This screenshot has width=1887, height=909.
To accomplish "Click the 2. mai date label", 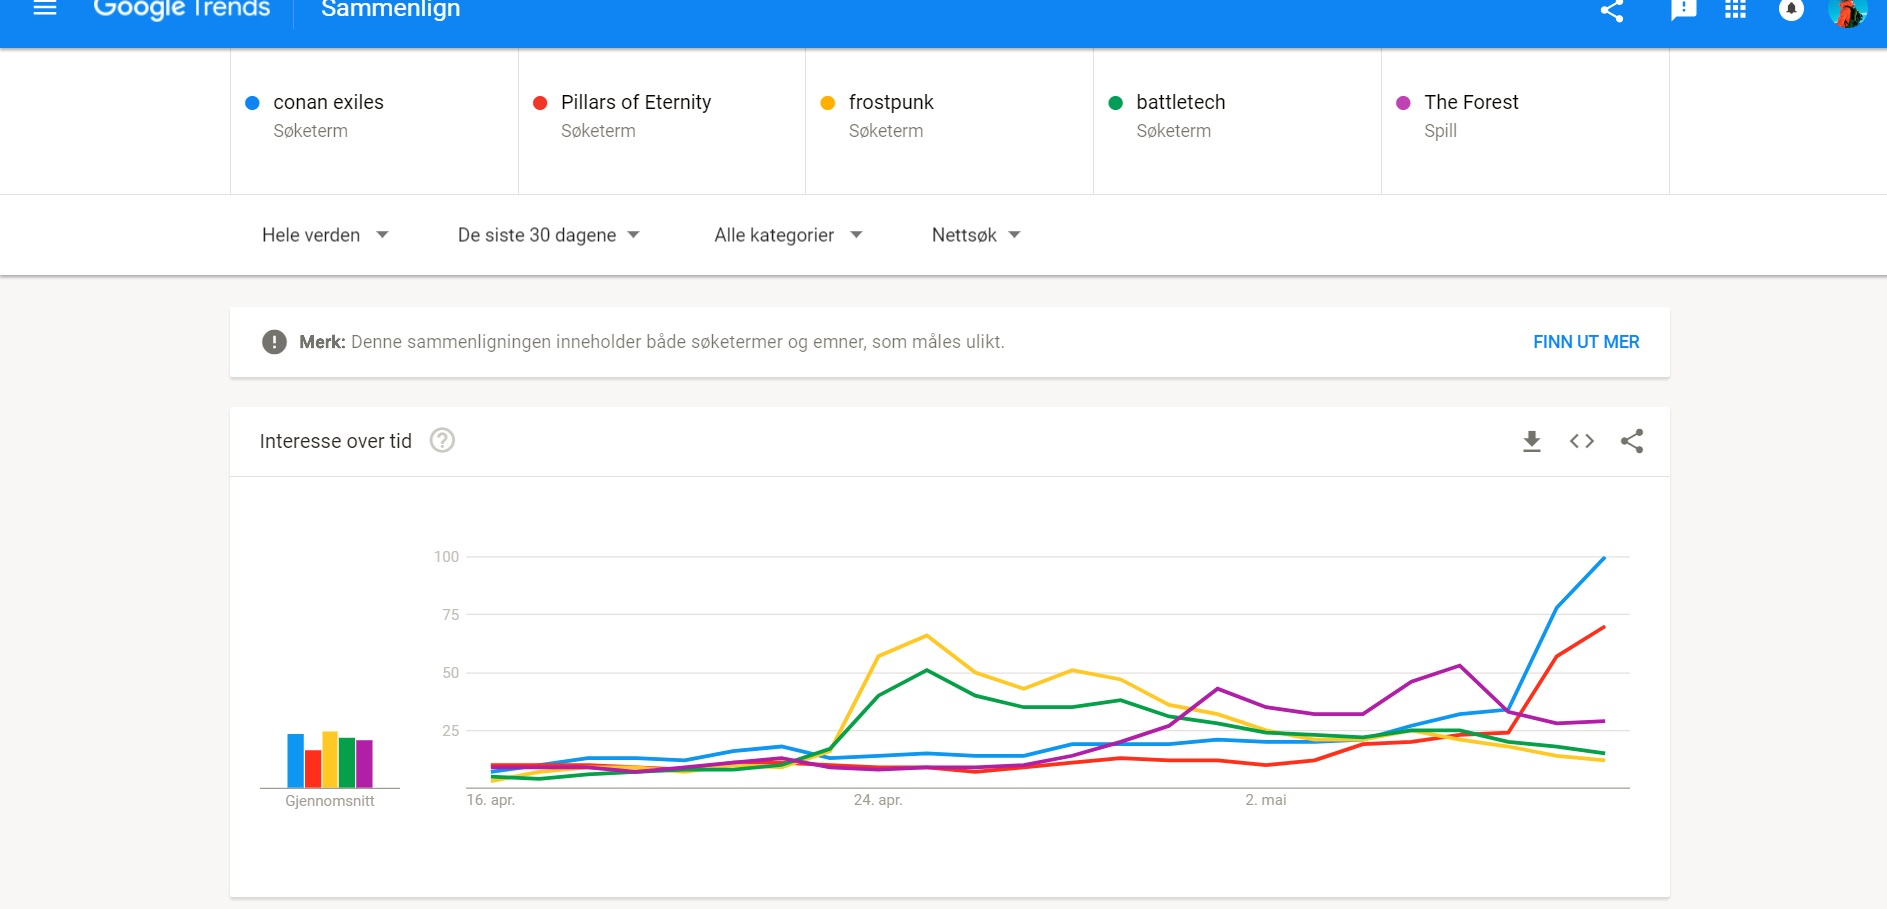I will click(1266, 800).
